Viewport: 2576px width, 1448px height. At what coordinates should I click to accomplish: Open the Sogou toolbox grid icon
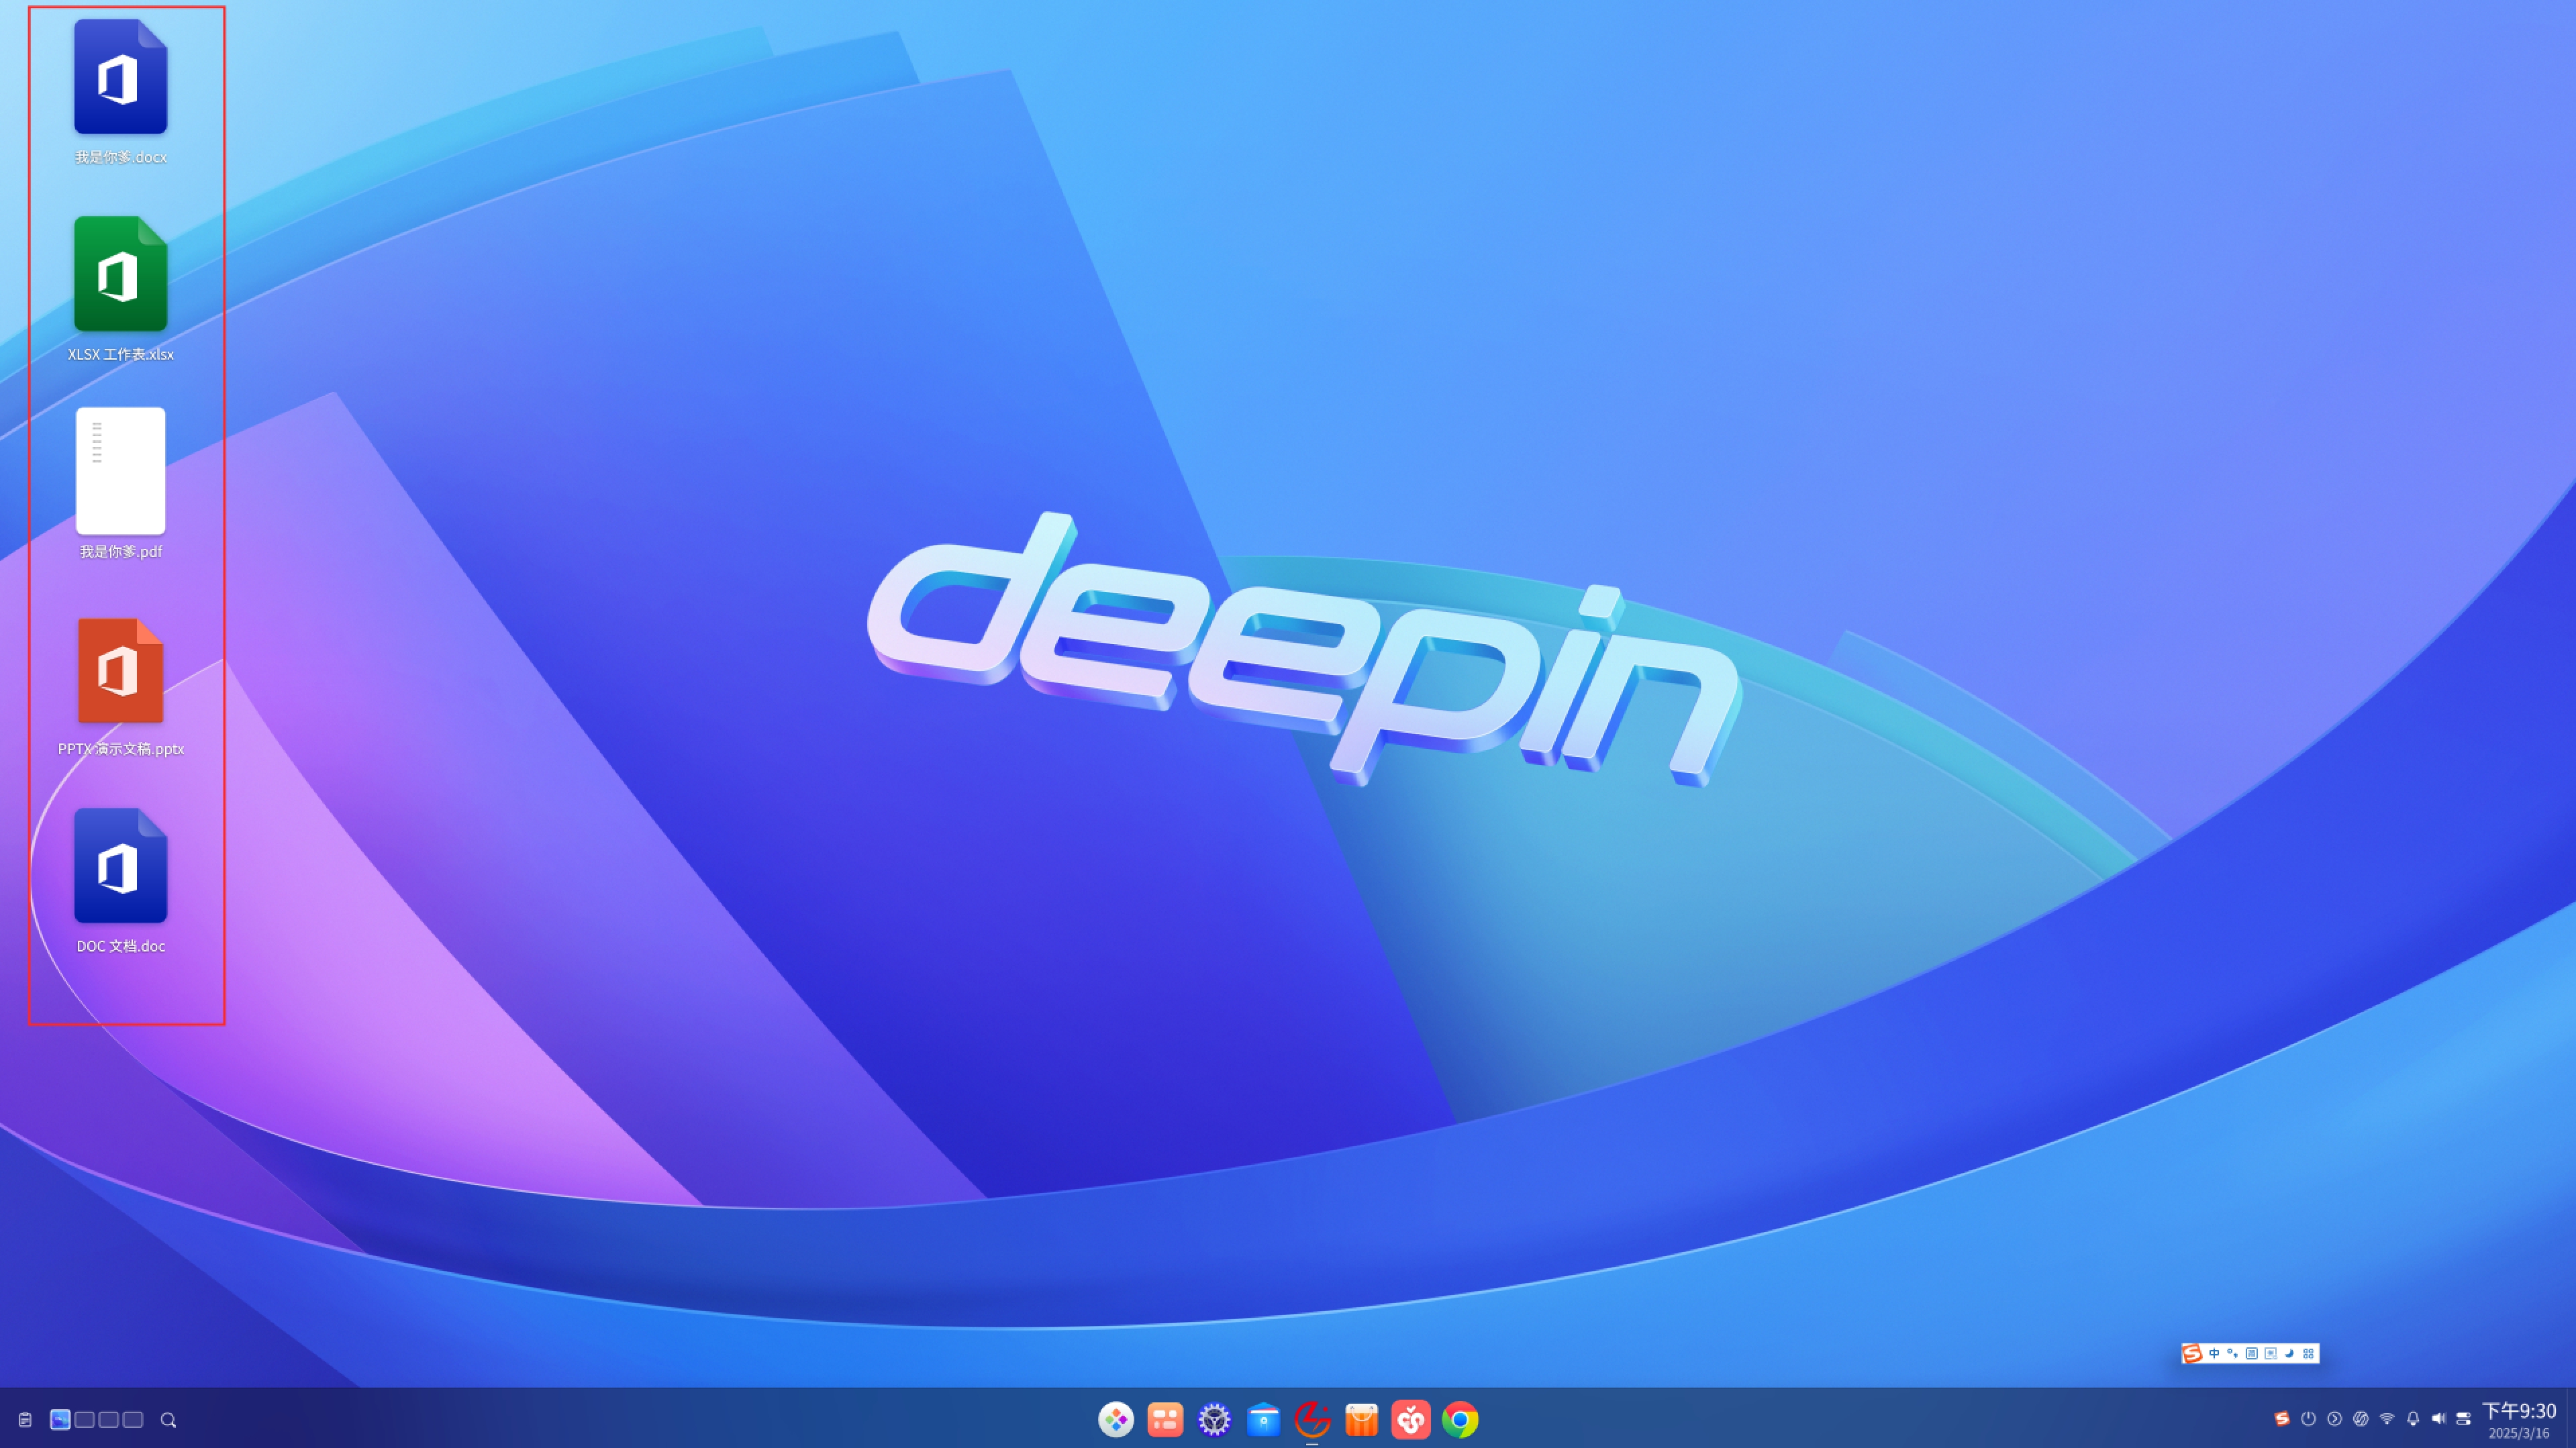pos(2309,1353)
